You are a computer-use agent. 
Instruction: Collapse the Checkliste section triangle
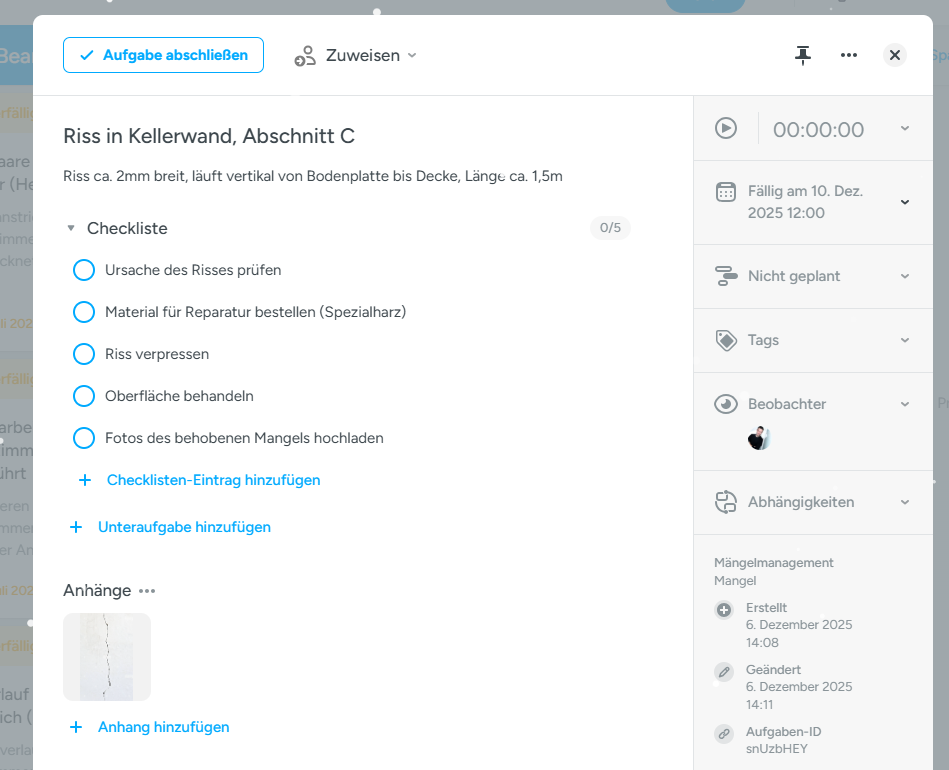(70, 228)
